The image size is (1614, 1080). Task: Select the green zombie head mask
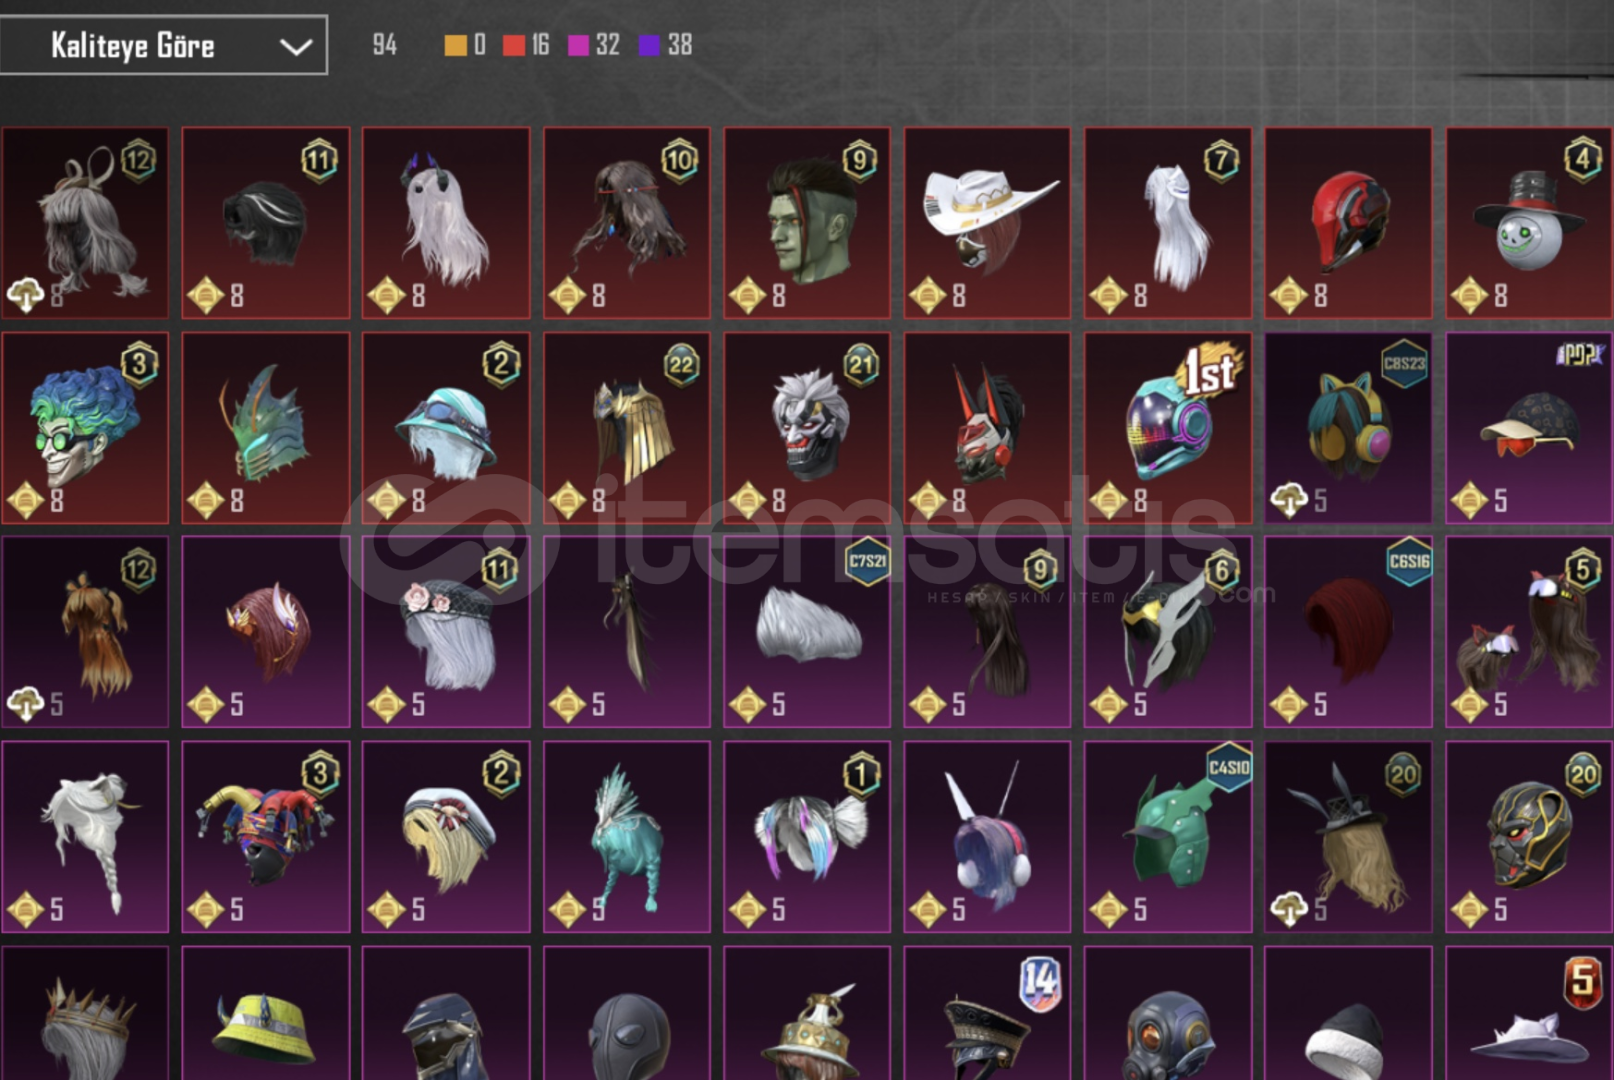807,223
